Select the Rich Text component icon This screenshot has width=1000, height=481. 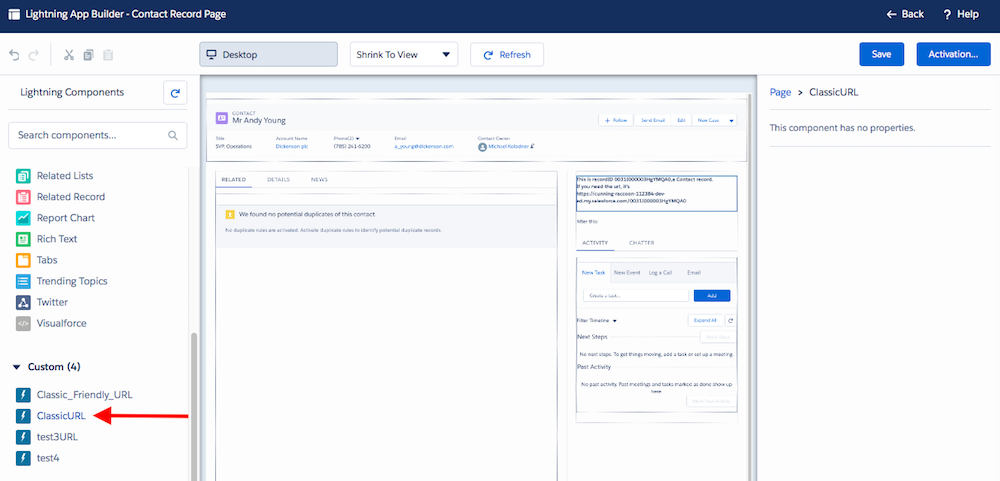click(23, 239)
